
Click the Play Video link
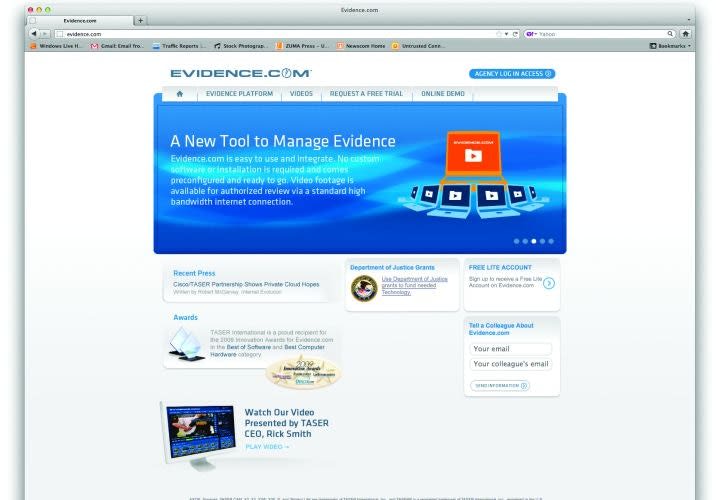click(x=266, y=447)
